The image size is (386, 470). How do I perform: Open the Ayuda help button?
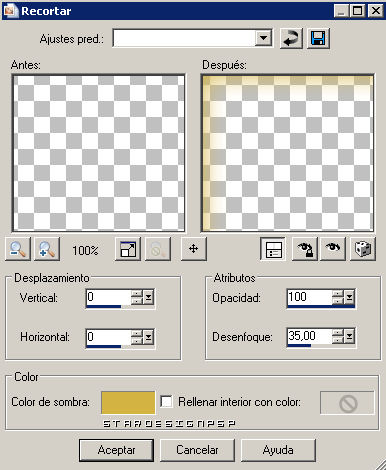pyautogui.click(x=278, y=450)
